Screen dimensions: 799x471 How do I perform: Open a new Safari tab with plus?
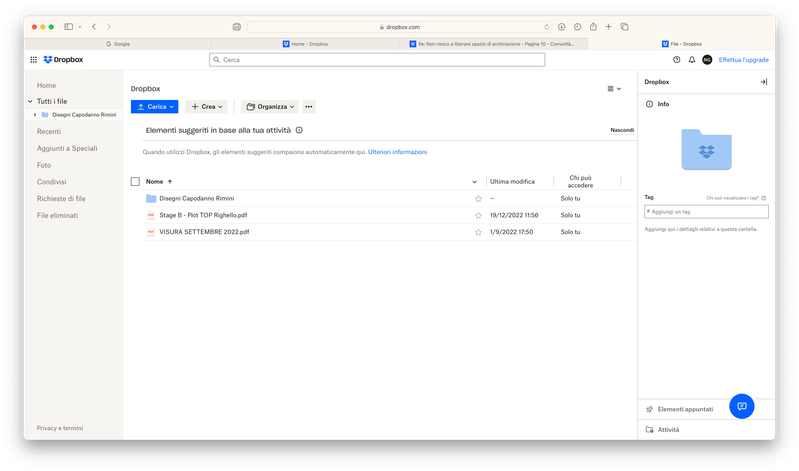pos(608,27)
